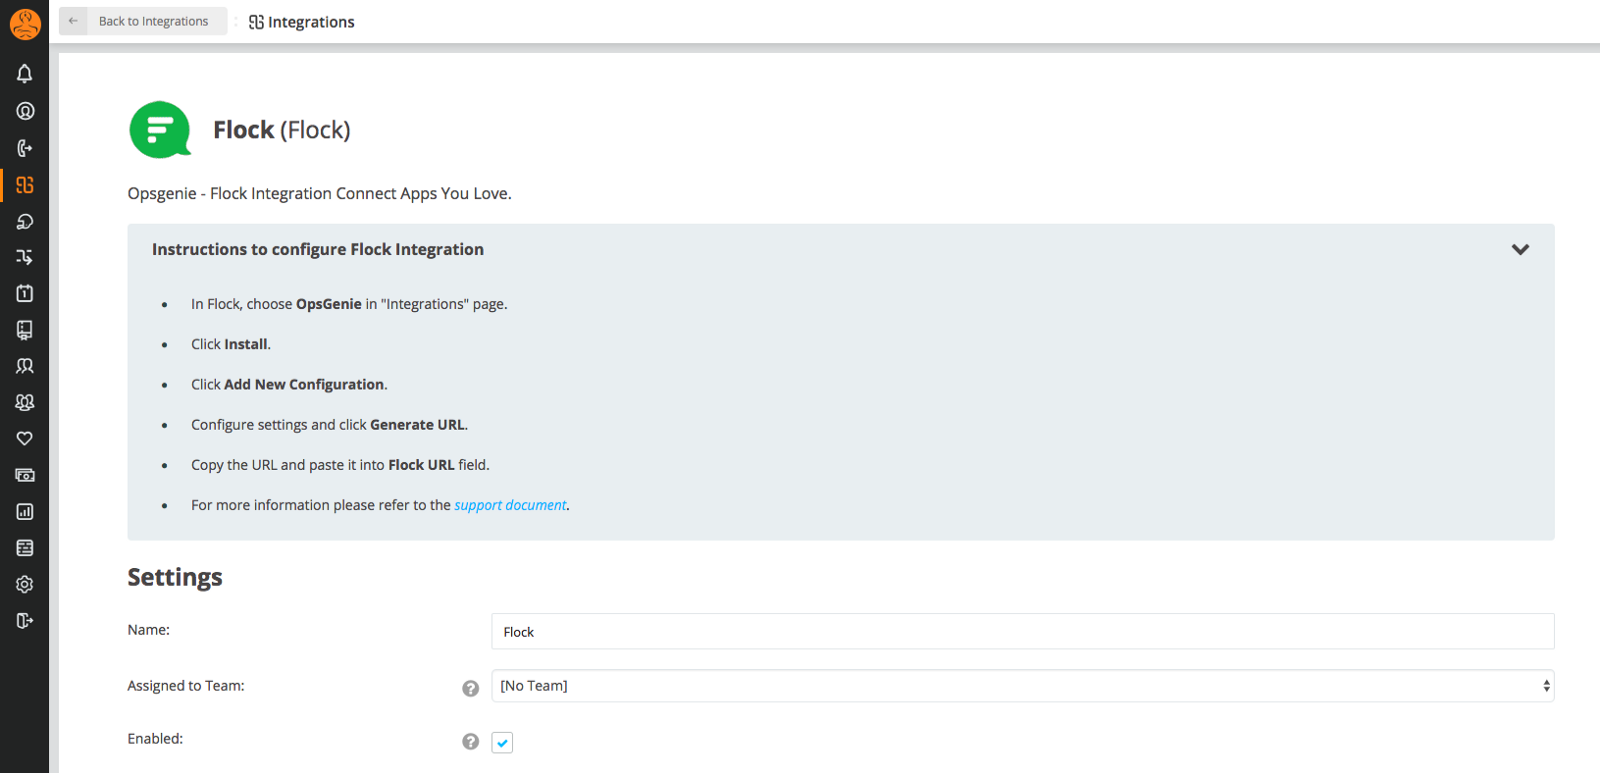Open the teams group sidebar icon
The width and height of the screenshot is (1600, 773).
click(25, 402)
